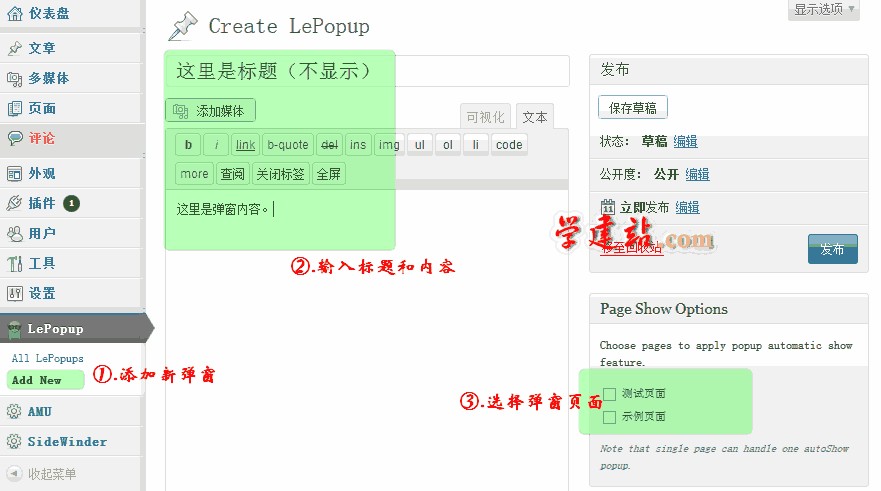Click the b-quote toolbar button
Image resolution: width=881 pixels, height=491 pixels.
[x=288, y=145]
